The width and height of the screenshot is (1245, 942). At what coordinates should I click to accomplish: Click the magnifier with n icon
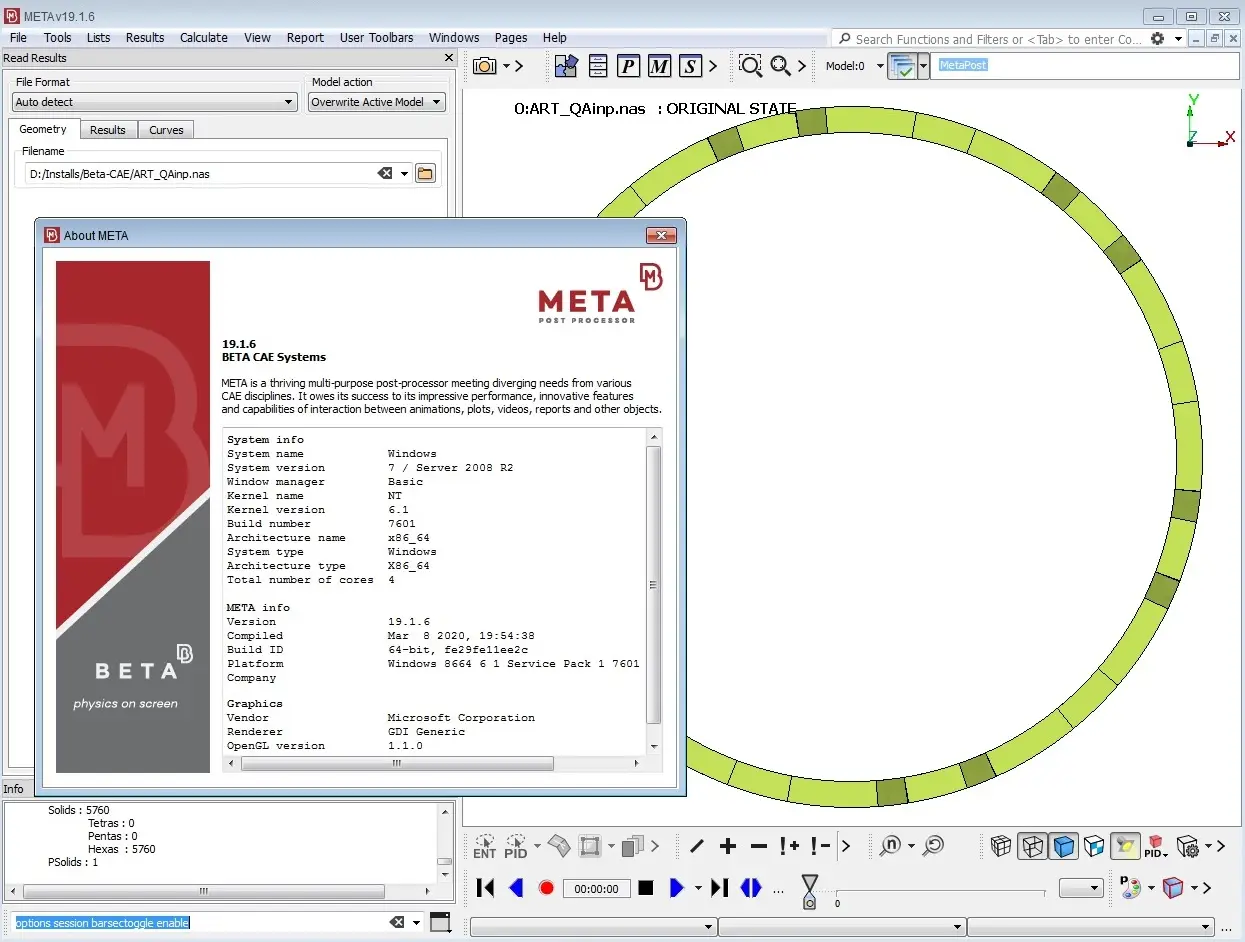[890, 846]
